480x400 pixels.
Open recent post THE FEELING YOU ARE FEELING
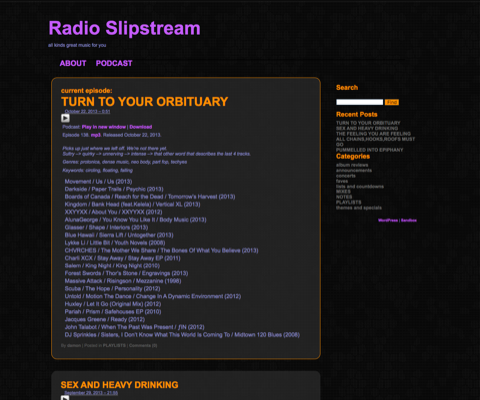(373, 134)
